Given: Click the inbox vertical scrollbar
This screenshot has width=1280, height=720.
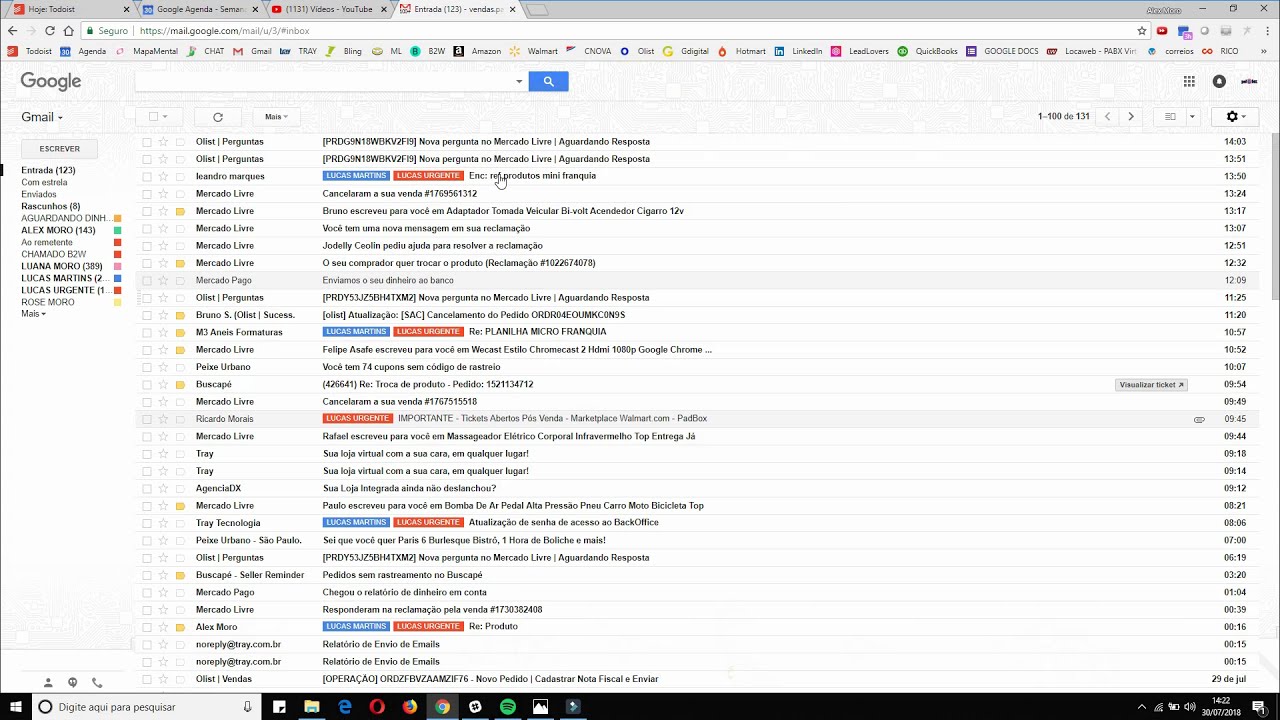Looking at the screenshot, I should pyautogui.click(x=1275, y=215).
